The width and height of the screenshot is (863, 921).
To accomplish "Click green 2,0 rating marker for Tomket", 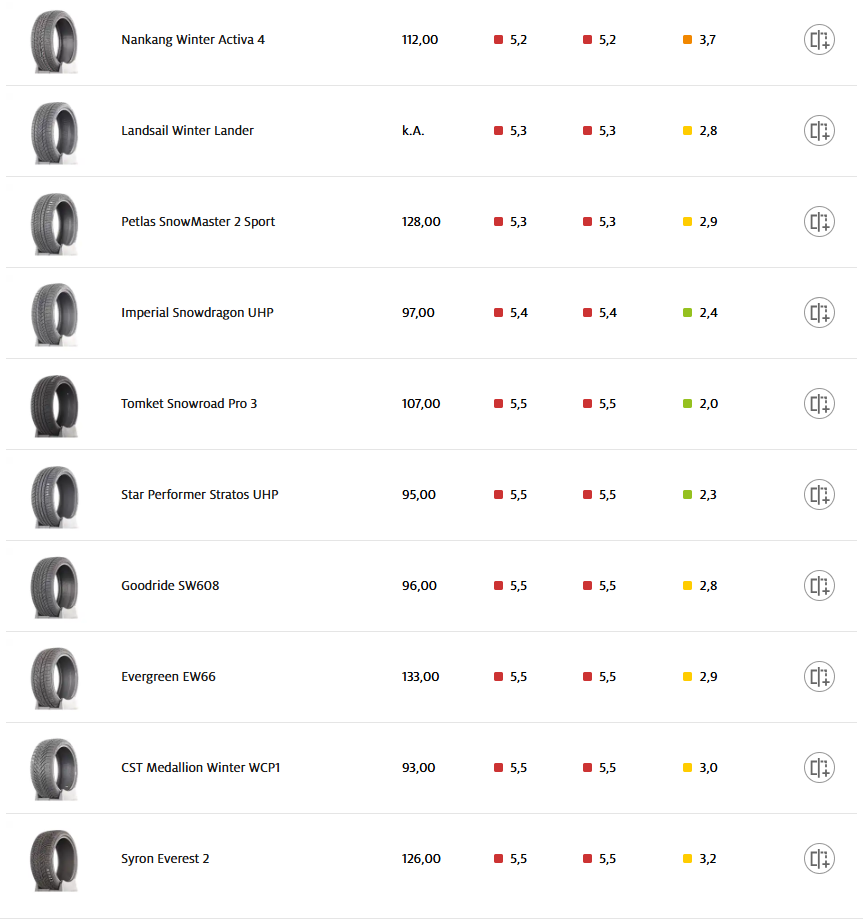I will 688,404.
